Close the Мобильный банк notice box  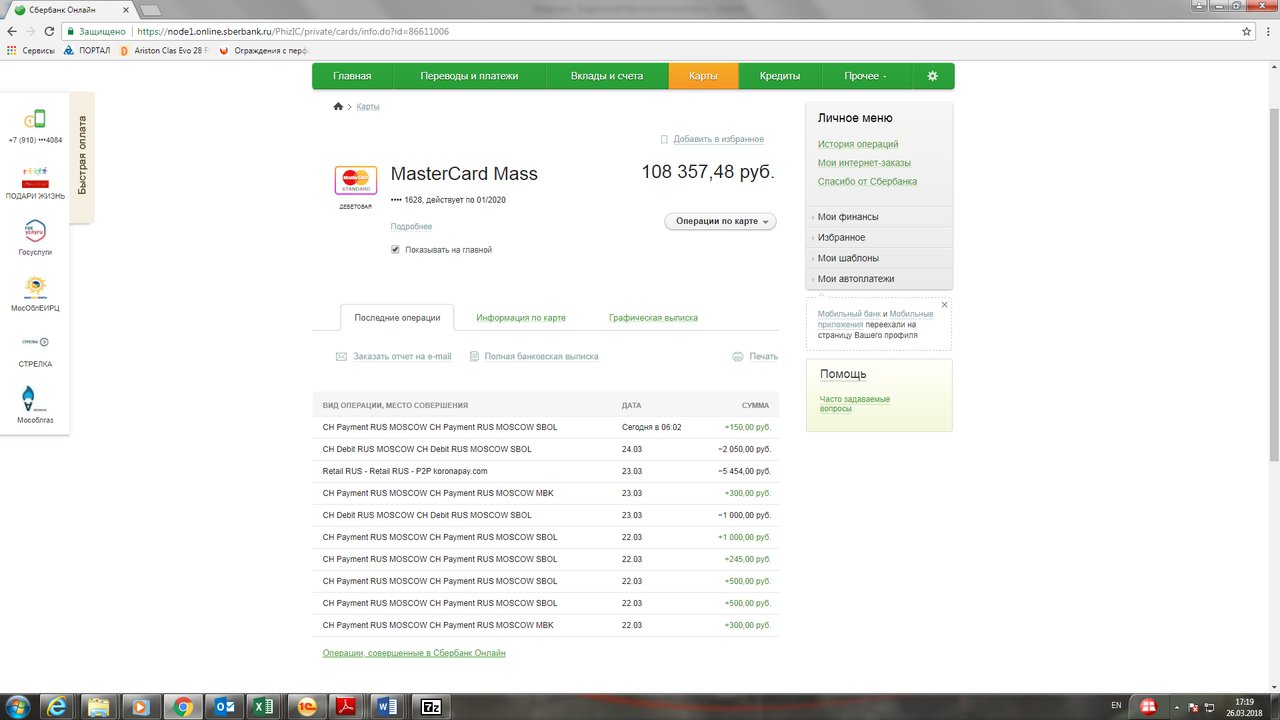pyautogui.click(x=944, y=305)
